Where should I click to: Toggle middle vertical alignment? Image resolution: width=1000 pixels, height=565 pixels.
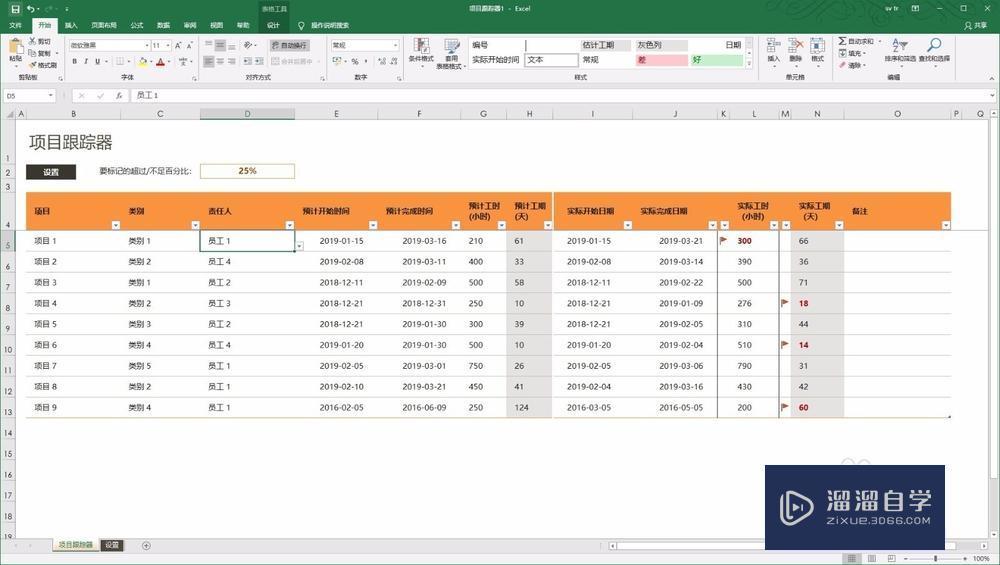tap(220, 45)
